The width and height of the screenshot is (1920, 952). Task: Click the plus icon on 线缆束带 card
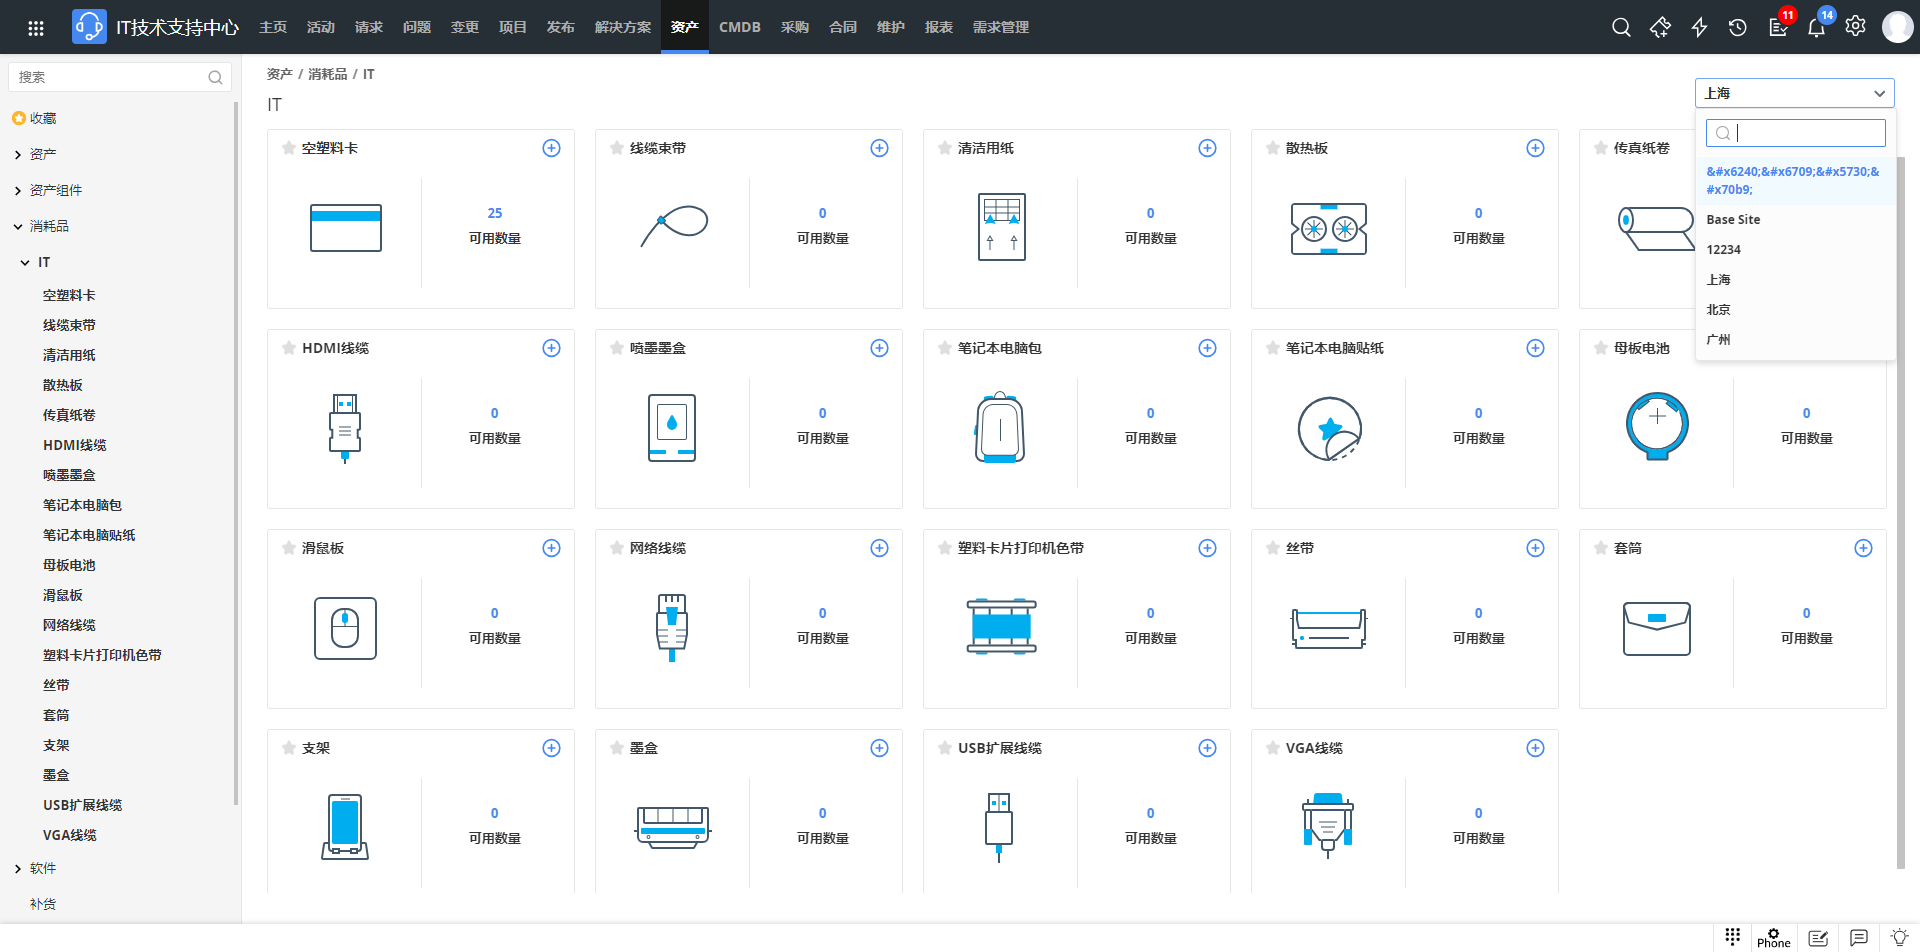coord(879,148)
